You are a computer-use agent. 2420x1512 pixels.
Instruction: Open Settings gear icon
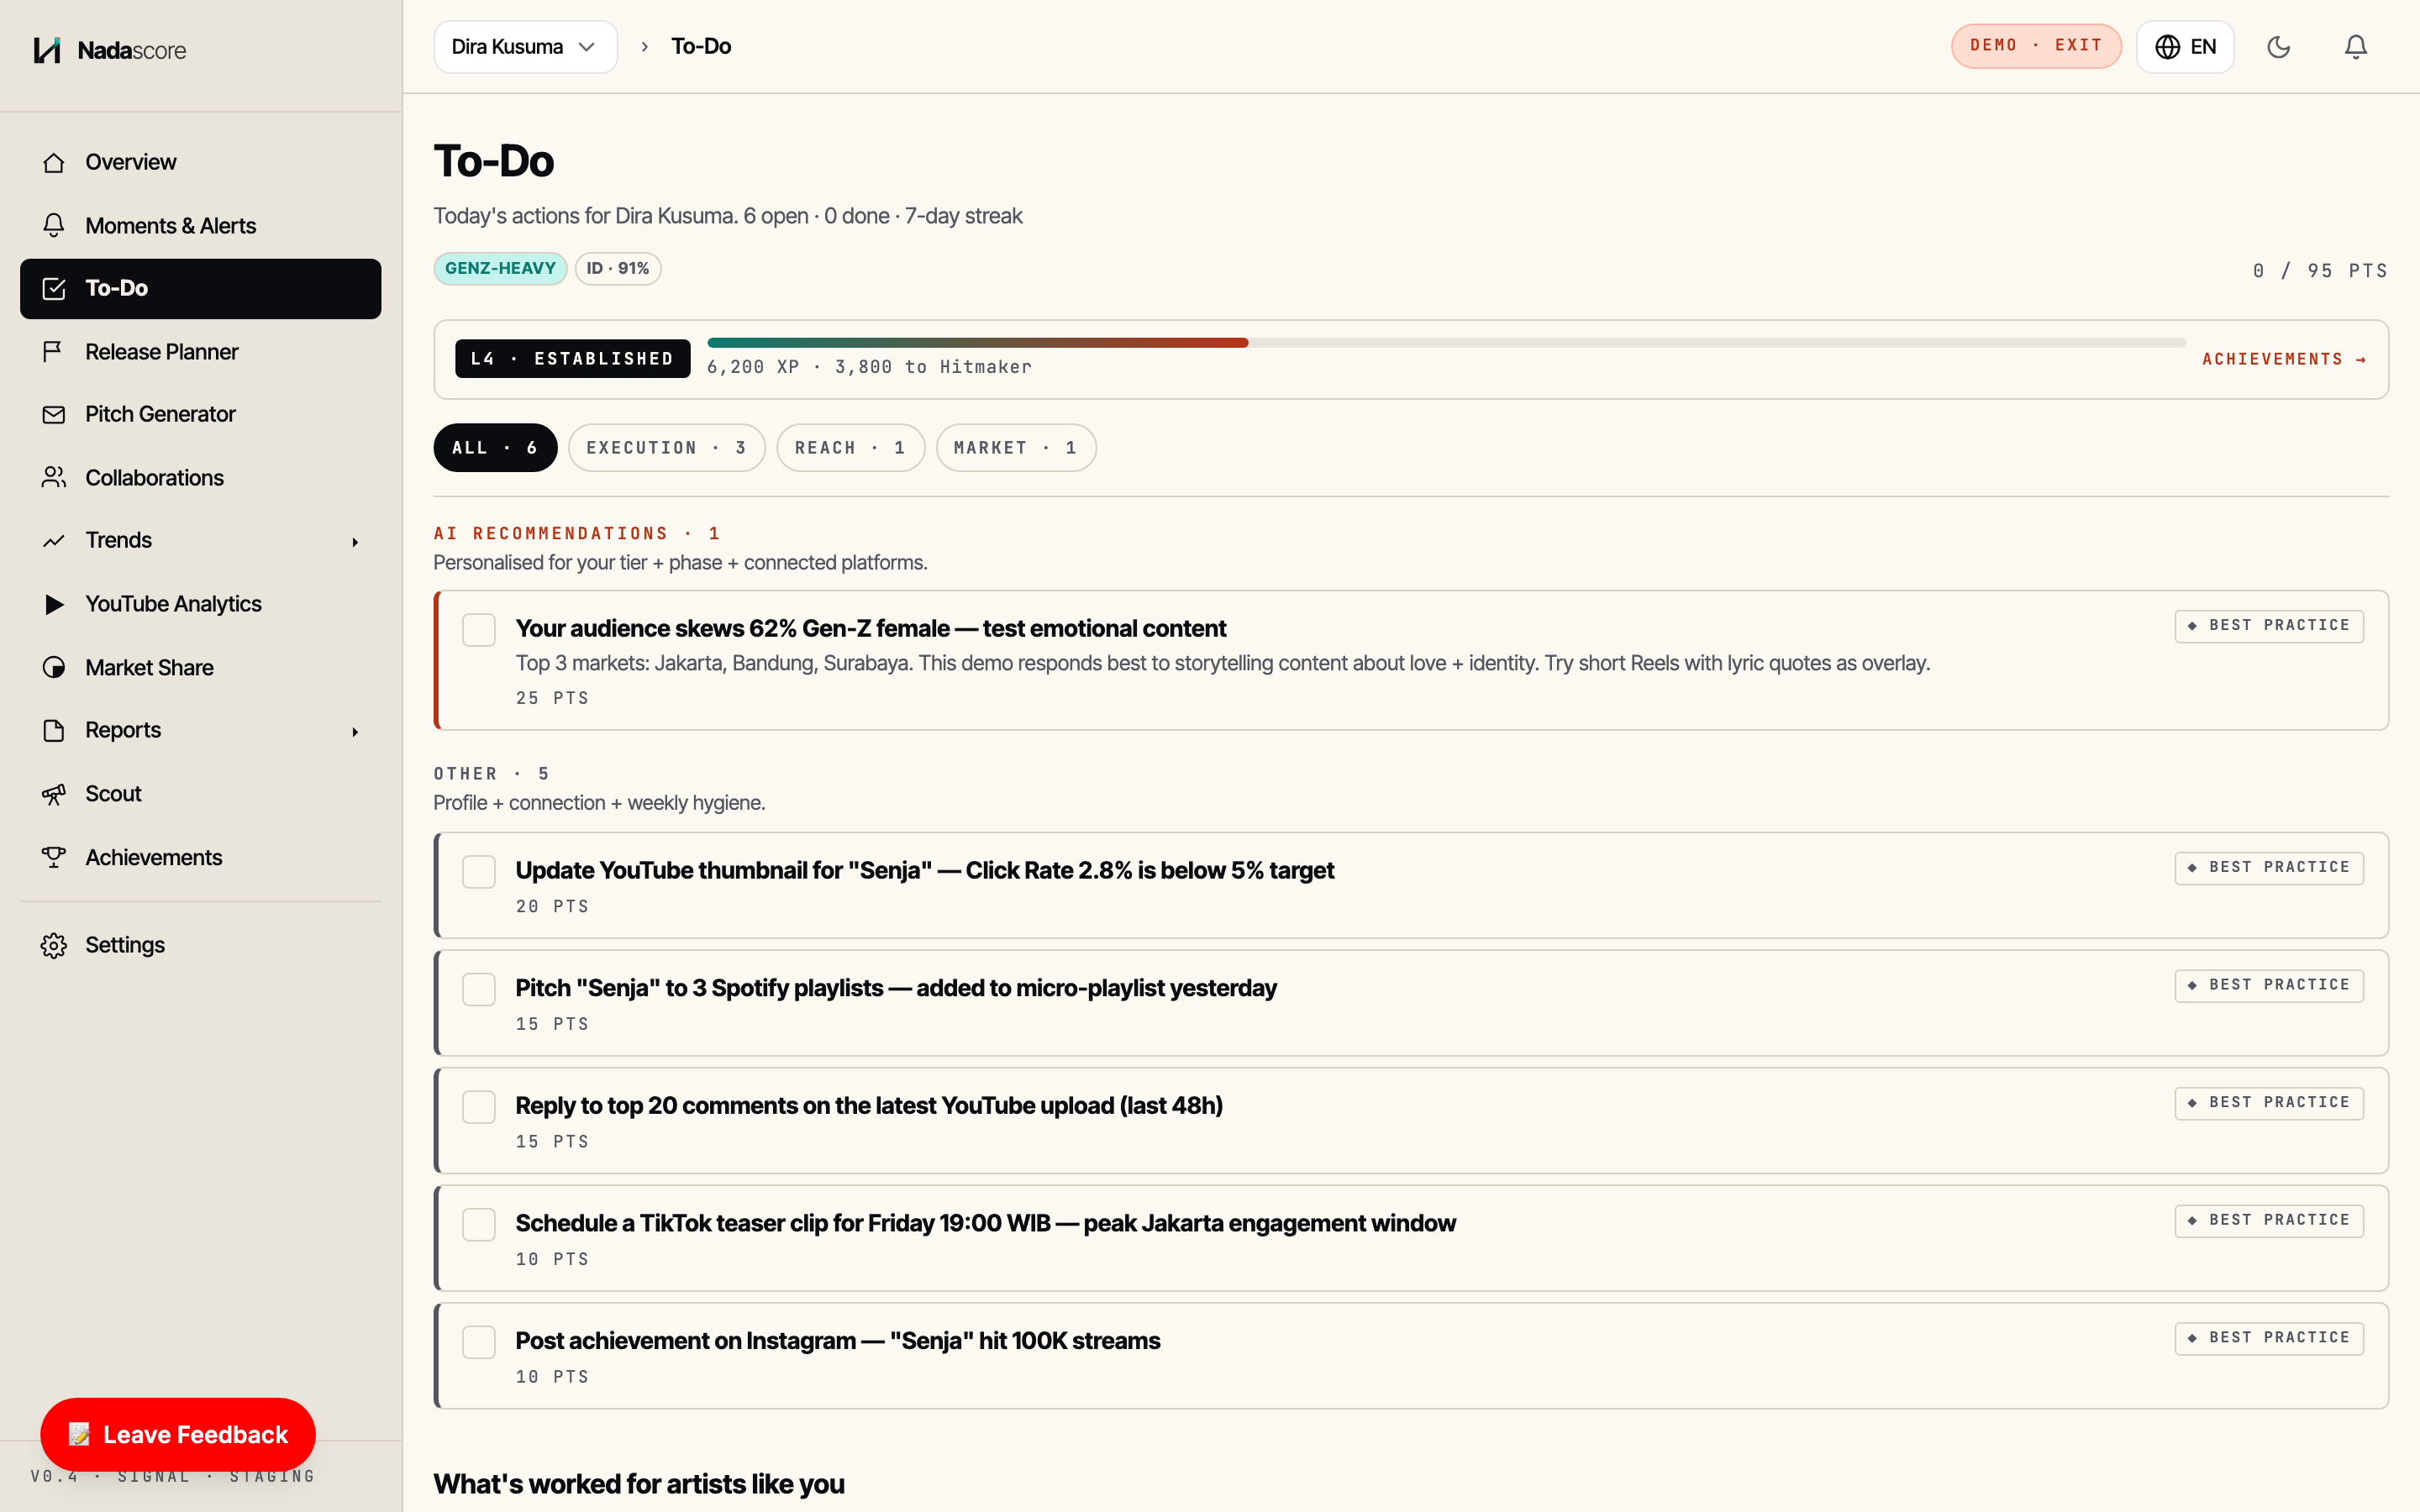point(54,945)
